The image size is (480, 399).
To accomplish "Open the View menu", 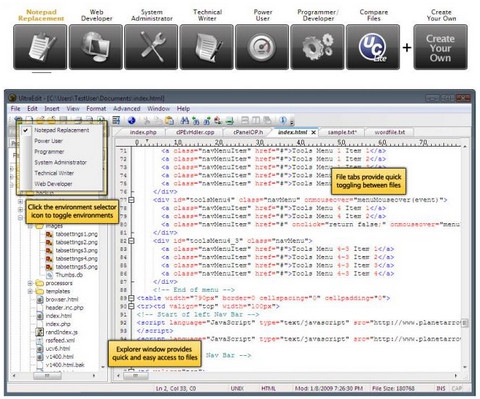I will point(73,109).
